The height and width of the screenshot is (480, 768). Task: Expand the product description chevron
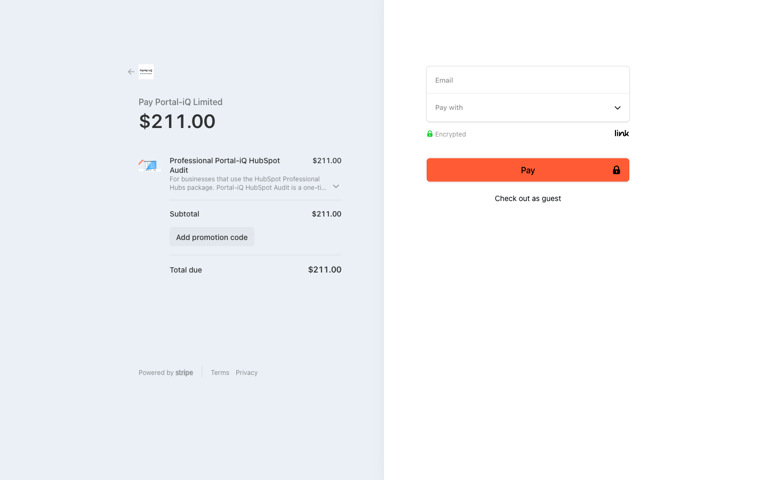pos(336,187)
